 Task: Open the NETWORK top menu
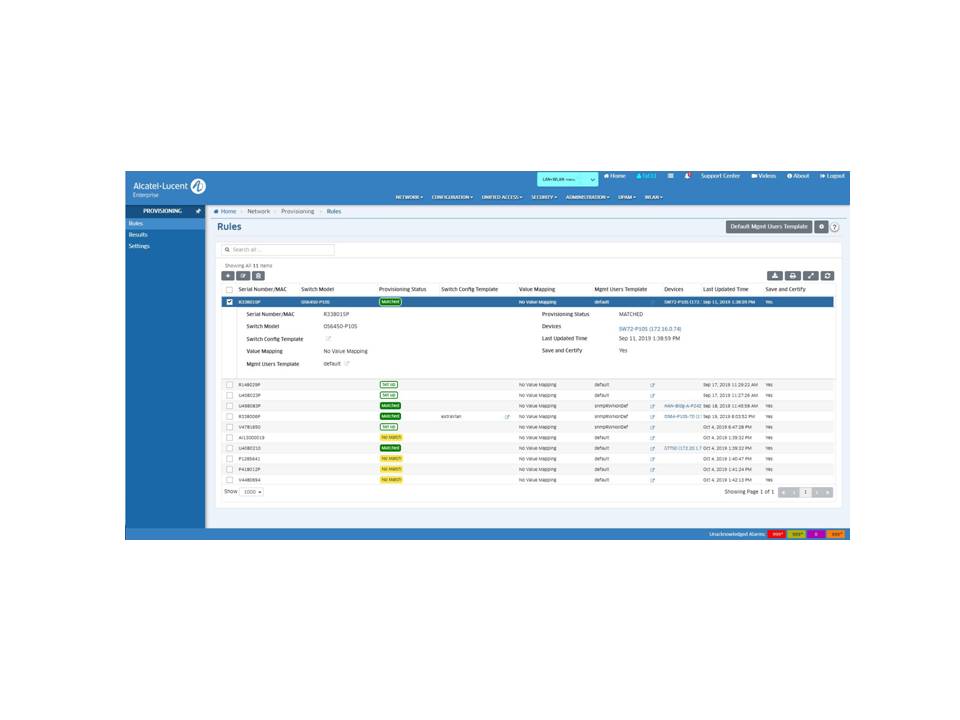pyautogui.click(x=409, y=197)
